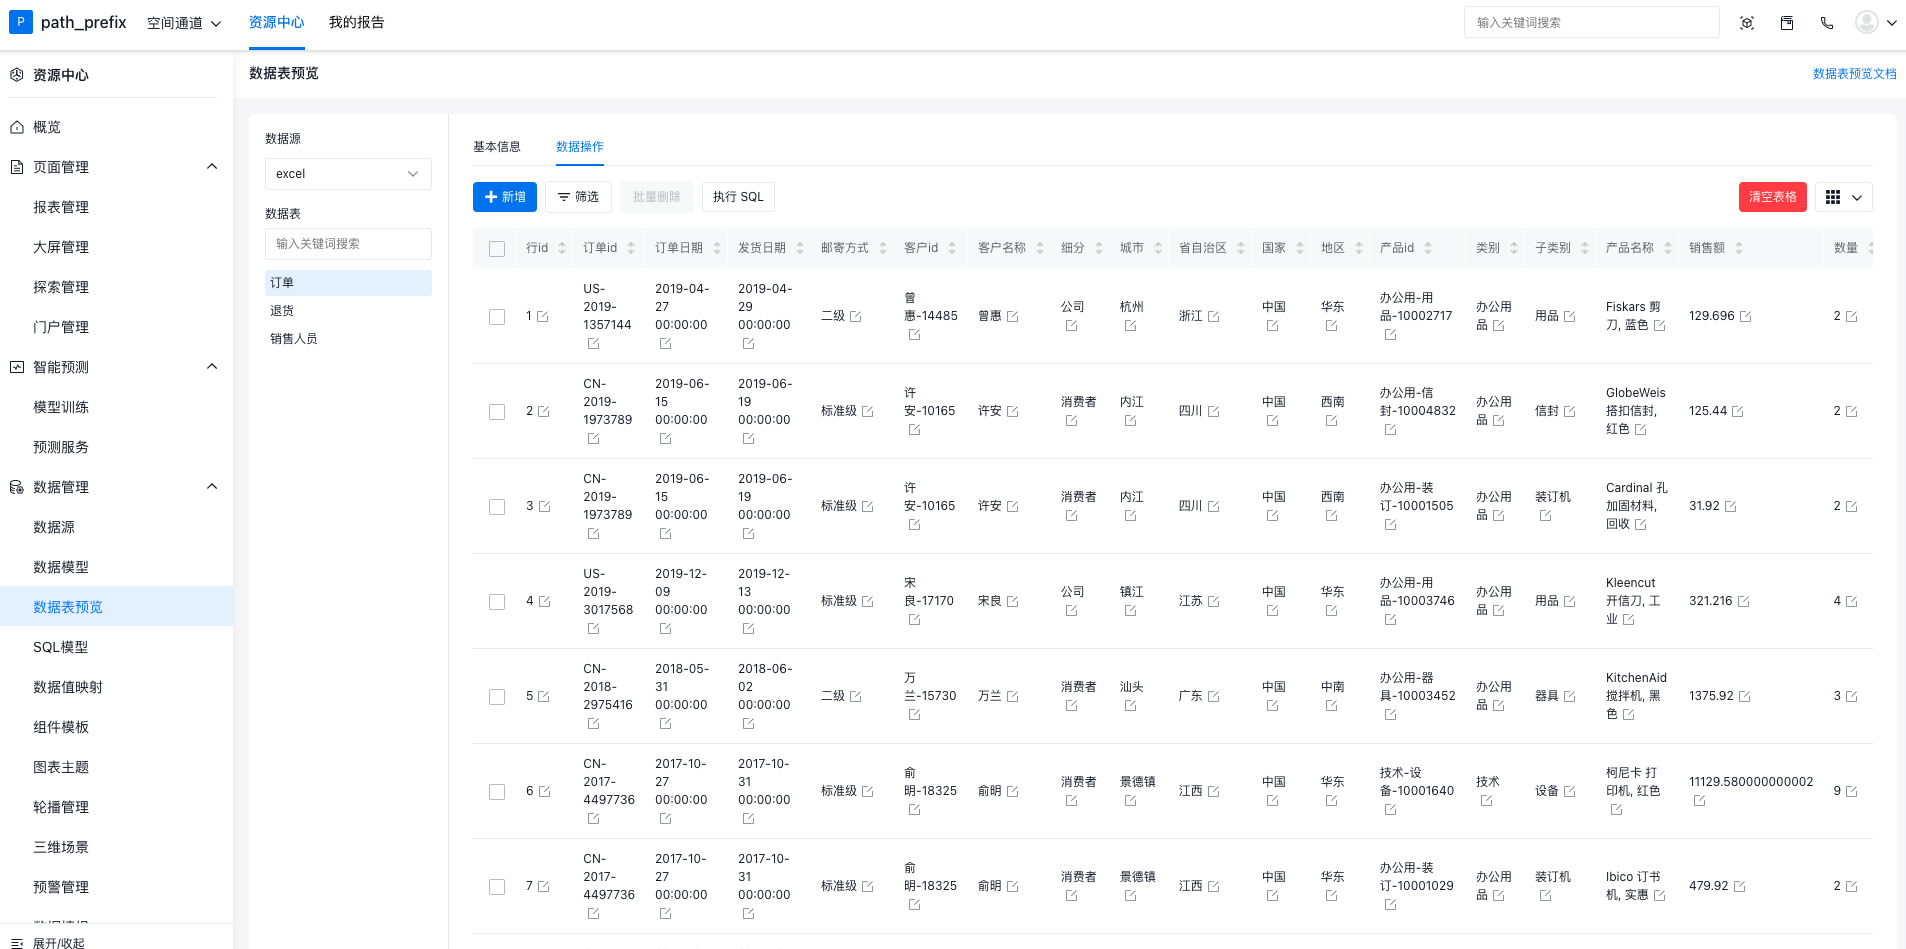Edit the 行id cell of row 1
The width and height of the screenshot is (1906, 949).
(x=543, y=317)
